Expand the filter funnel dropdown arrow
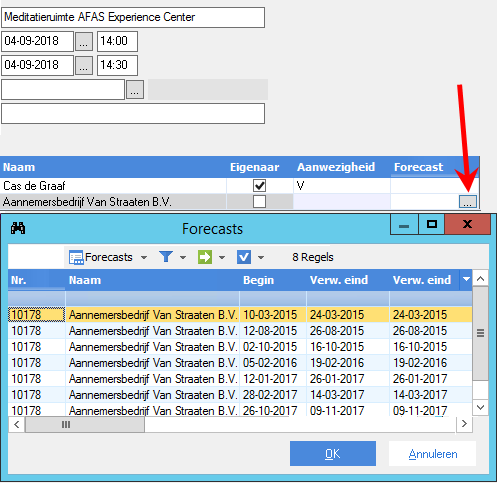 tap(183, 257)
